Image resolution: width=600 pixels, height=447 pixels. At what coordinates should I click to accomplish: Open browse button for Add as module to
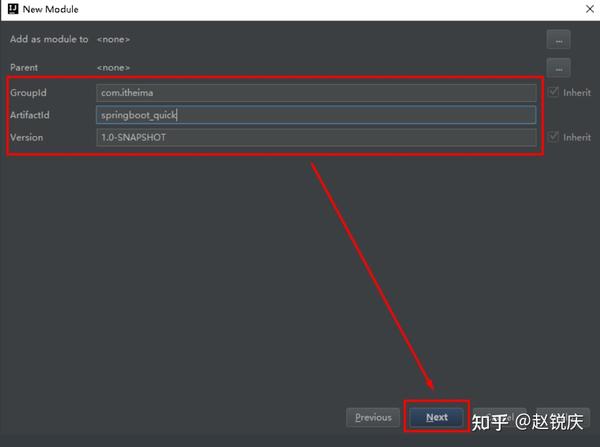[x=558, y=40]
